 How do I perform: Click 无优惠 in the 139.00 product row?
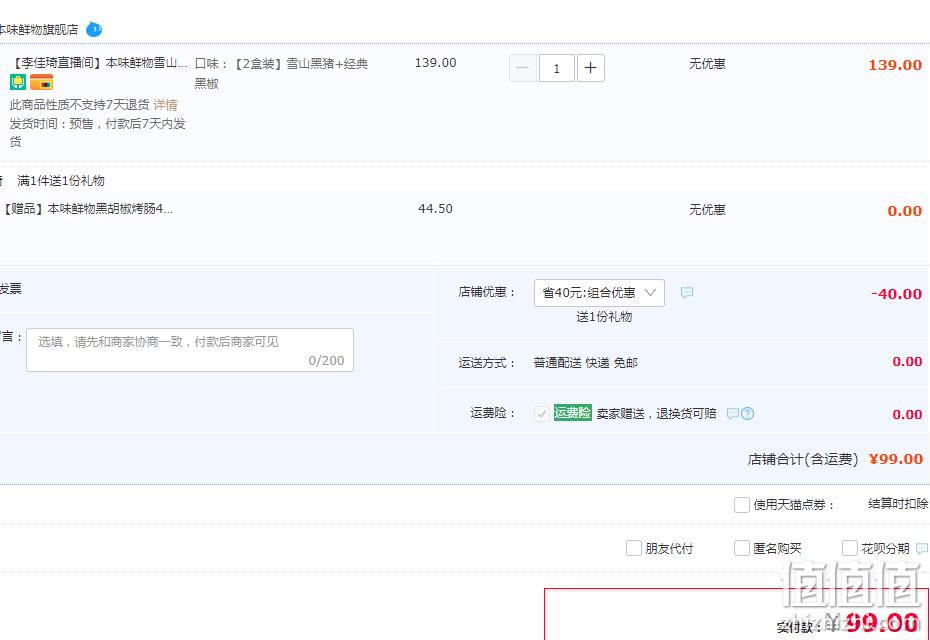tap(707, 63)
